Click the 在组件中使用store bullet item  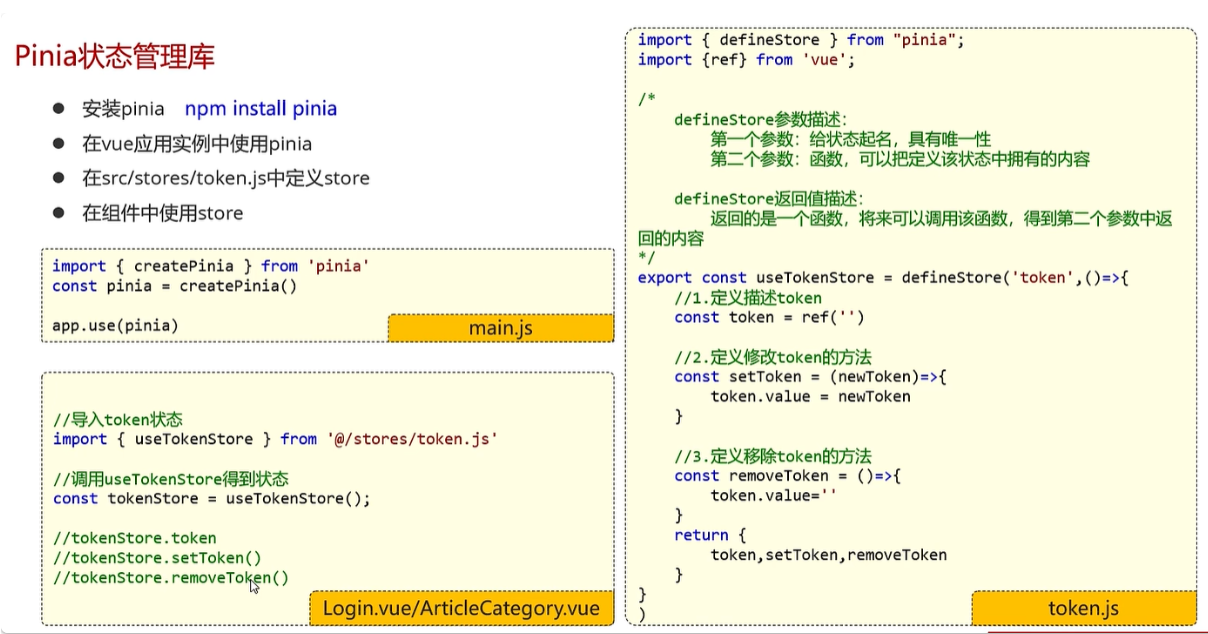(162, 213)
